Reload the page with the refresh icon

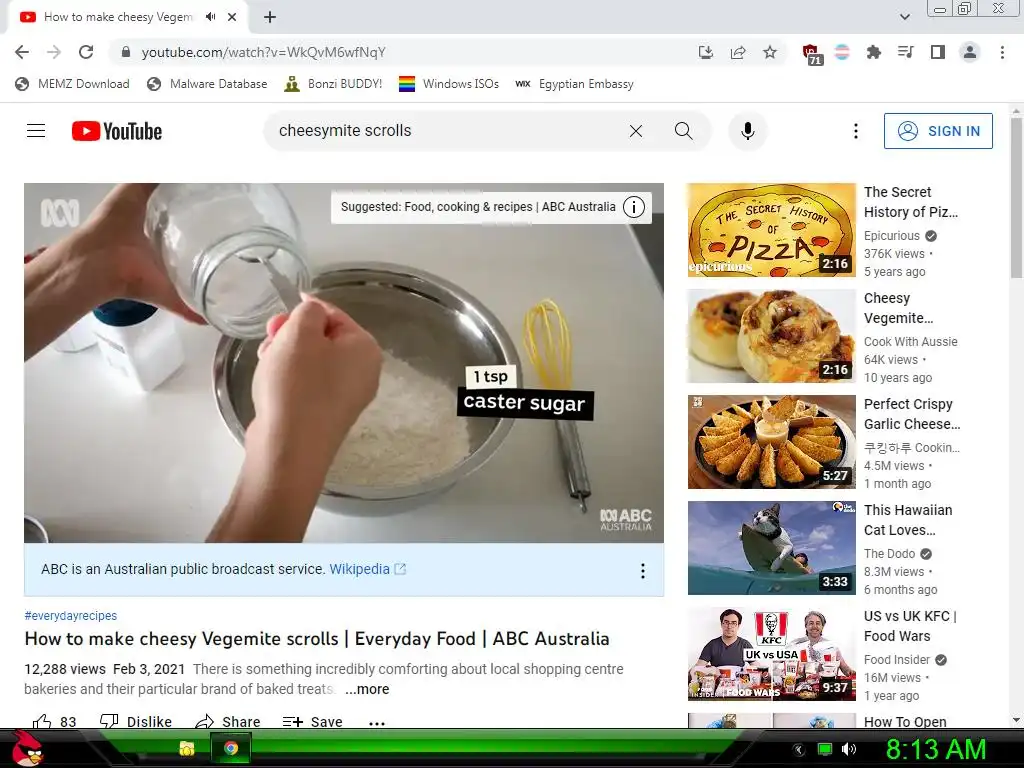(86, 52)
